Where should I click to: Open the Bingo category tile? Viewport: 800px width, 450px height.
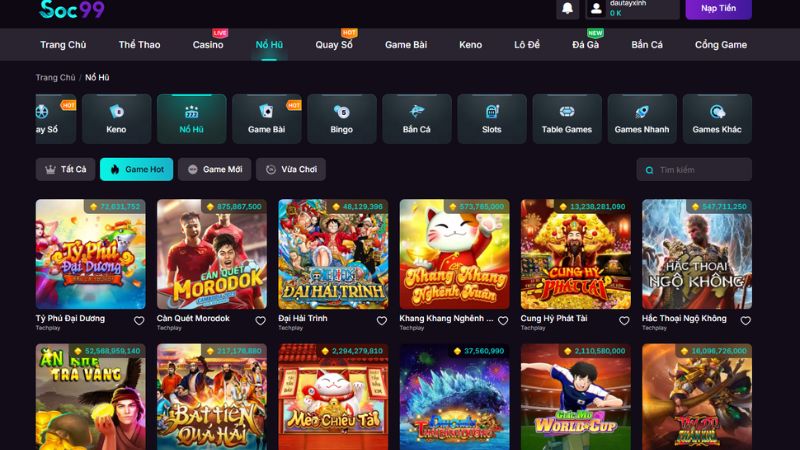tap(341, 118)
